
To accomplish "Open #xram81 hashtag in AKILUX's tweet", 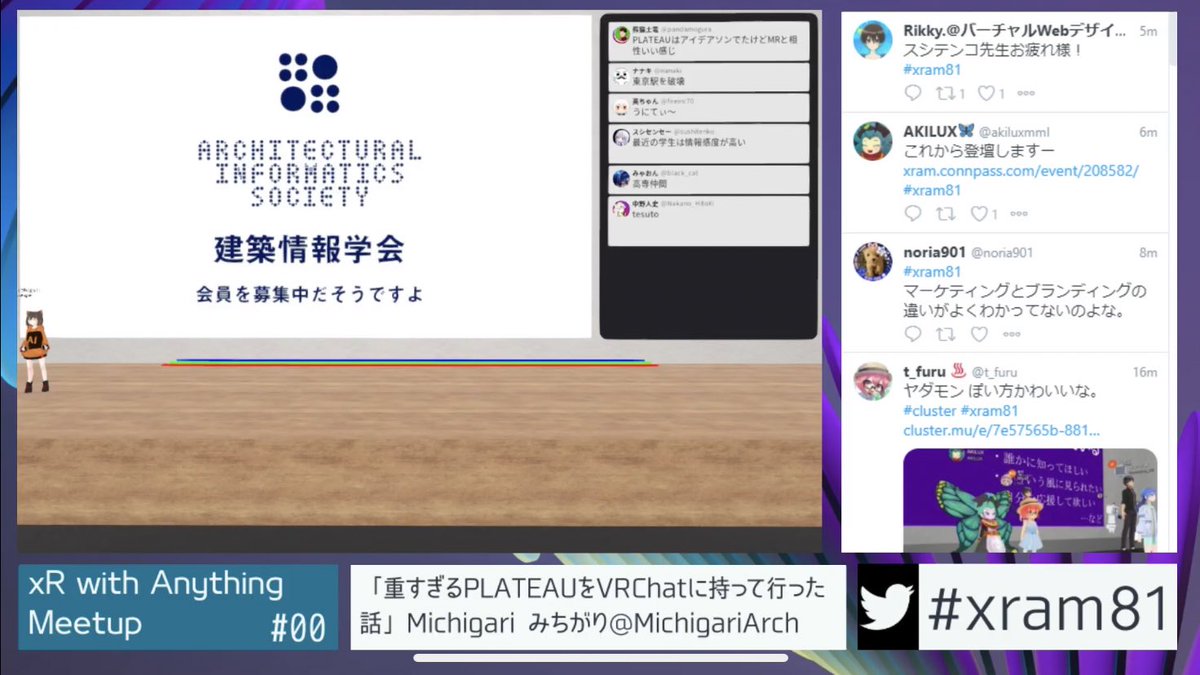I will (x=931, y=190).
